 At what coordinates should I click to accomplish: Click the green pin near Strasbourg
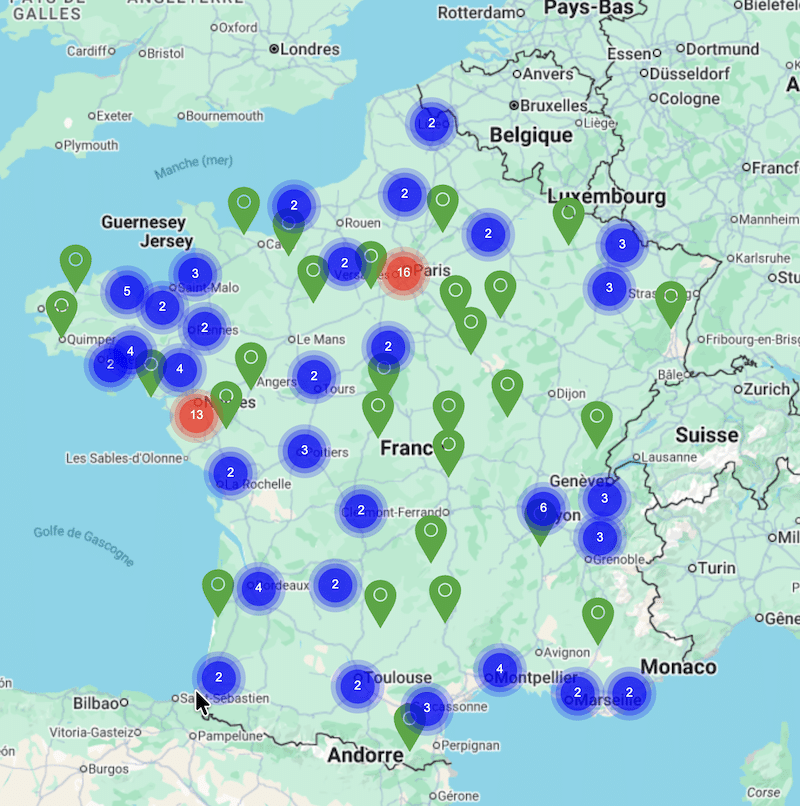pyautogui.click(x=671, y=299)
